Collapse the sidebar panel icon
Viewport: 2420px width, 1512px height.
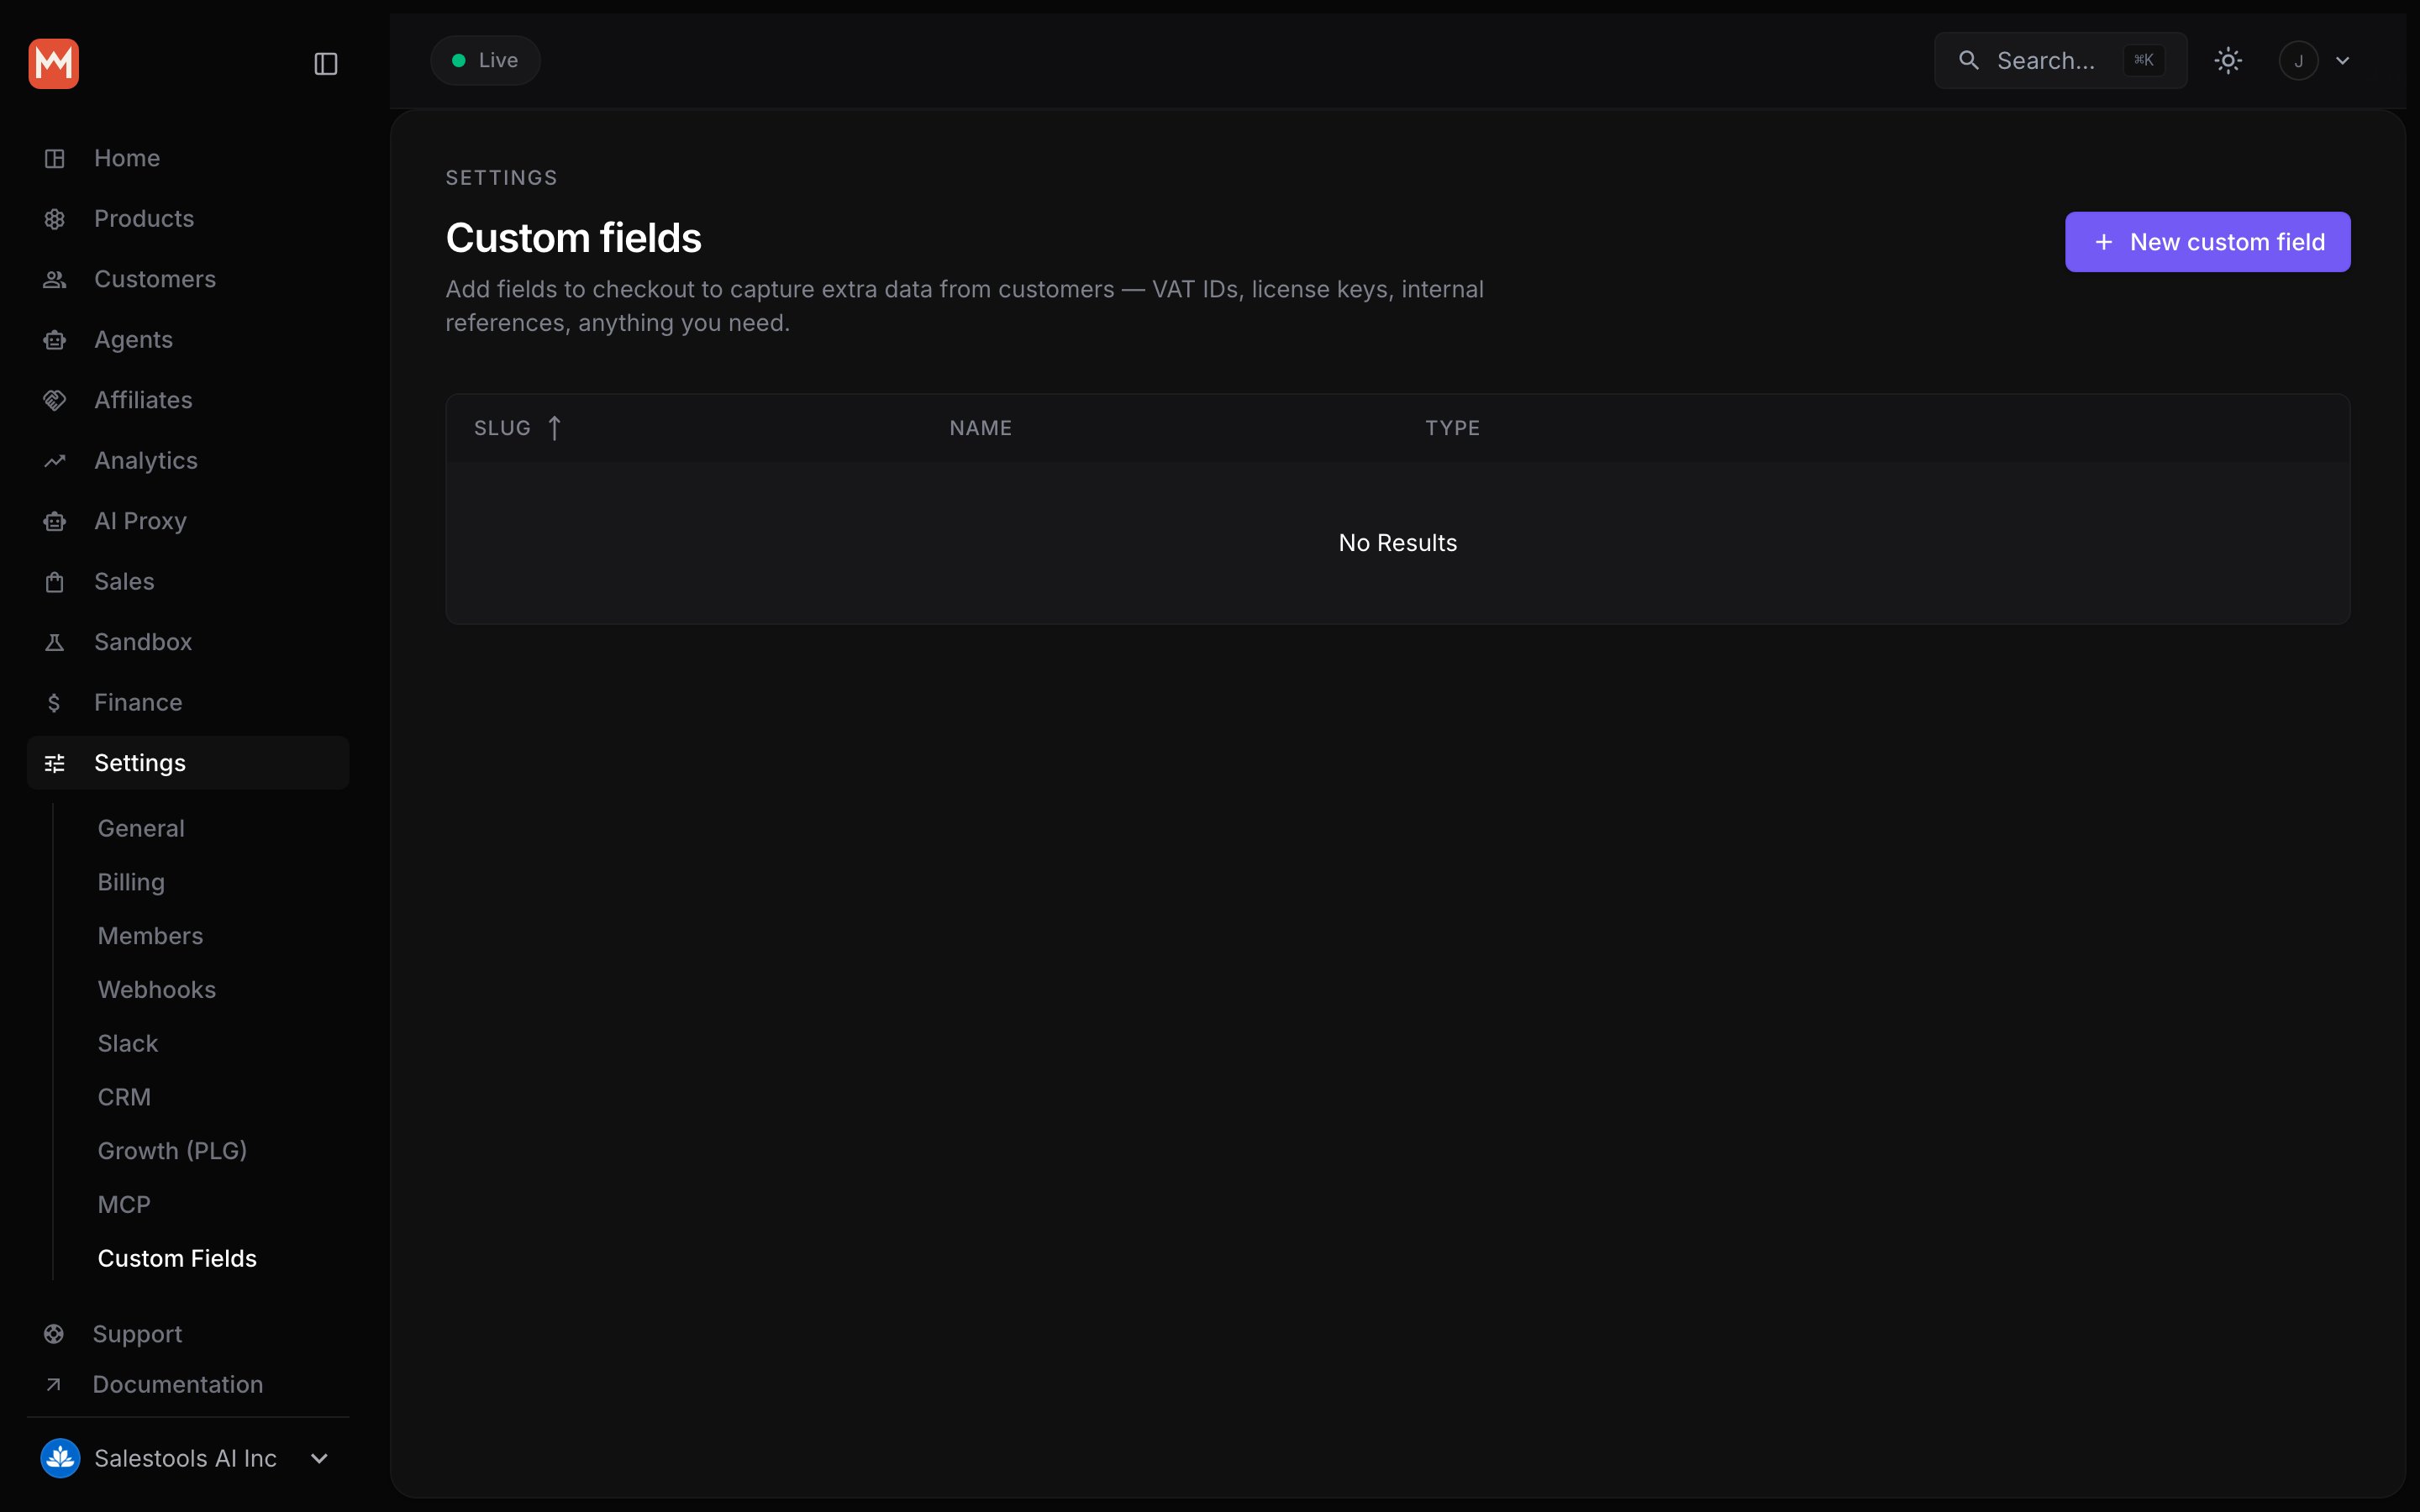coord(326,64)
